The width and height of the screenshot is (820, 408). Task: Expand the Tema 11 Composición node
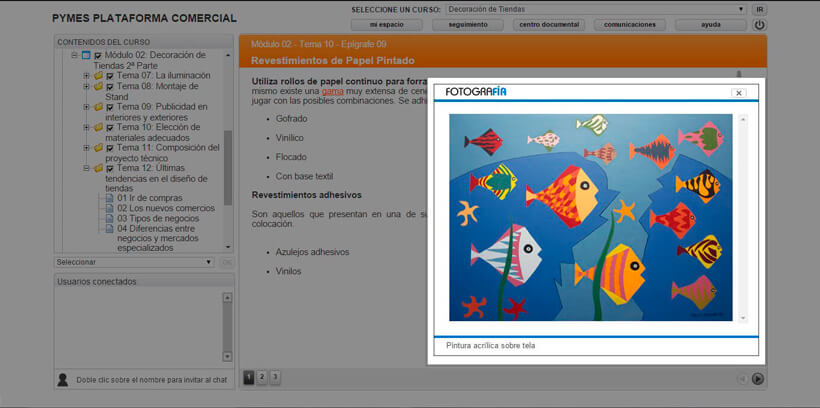pyautogui.click(x=86, y=148)
